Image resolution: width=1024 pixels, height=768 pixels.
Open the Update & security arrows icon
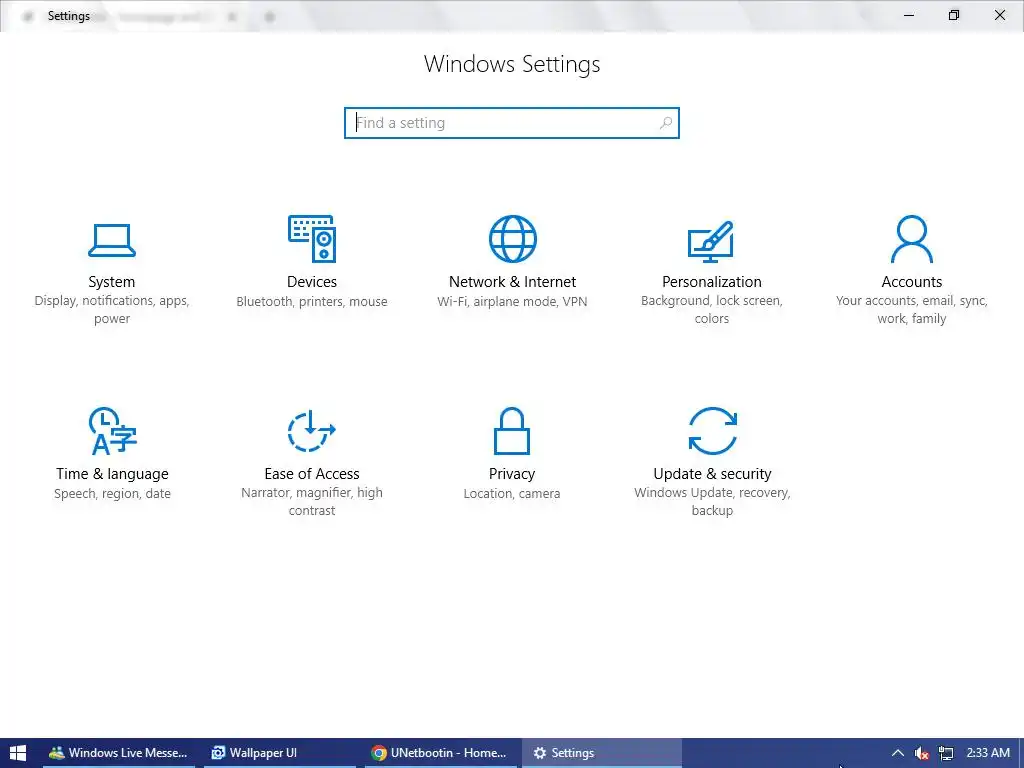click(x=712, y=431)
